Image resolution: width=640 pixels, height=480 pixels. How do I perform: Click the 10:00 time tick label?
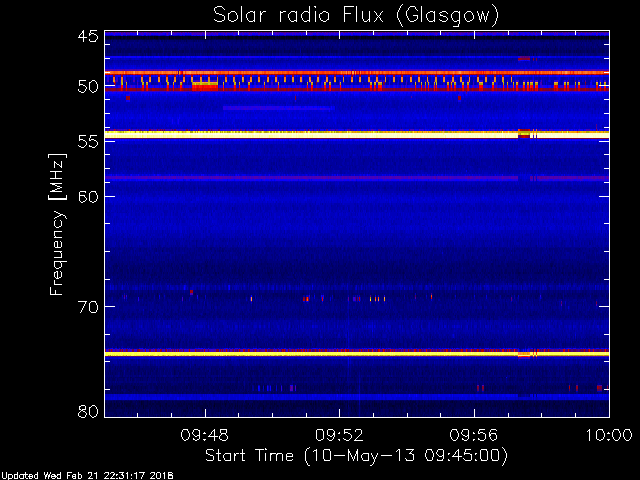pos(609,435)
